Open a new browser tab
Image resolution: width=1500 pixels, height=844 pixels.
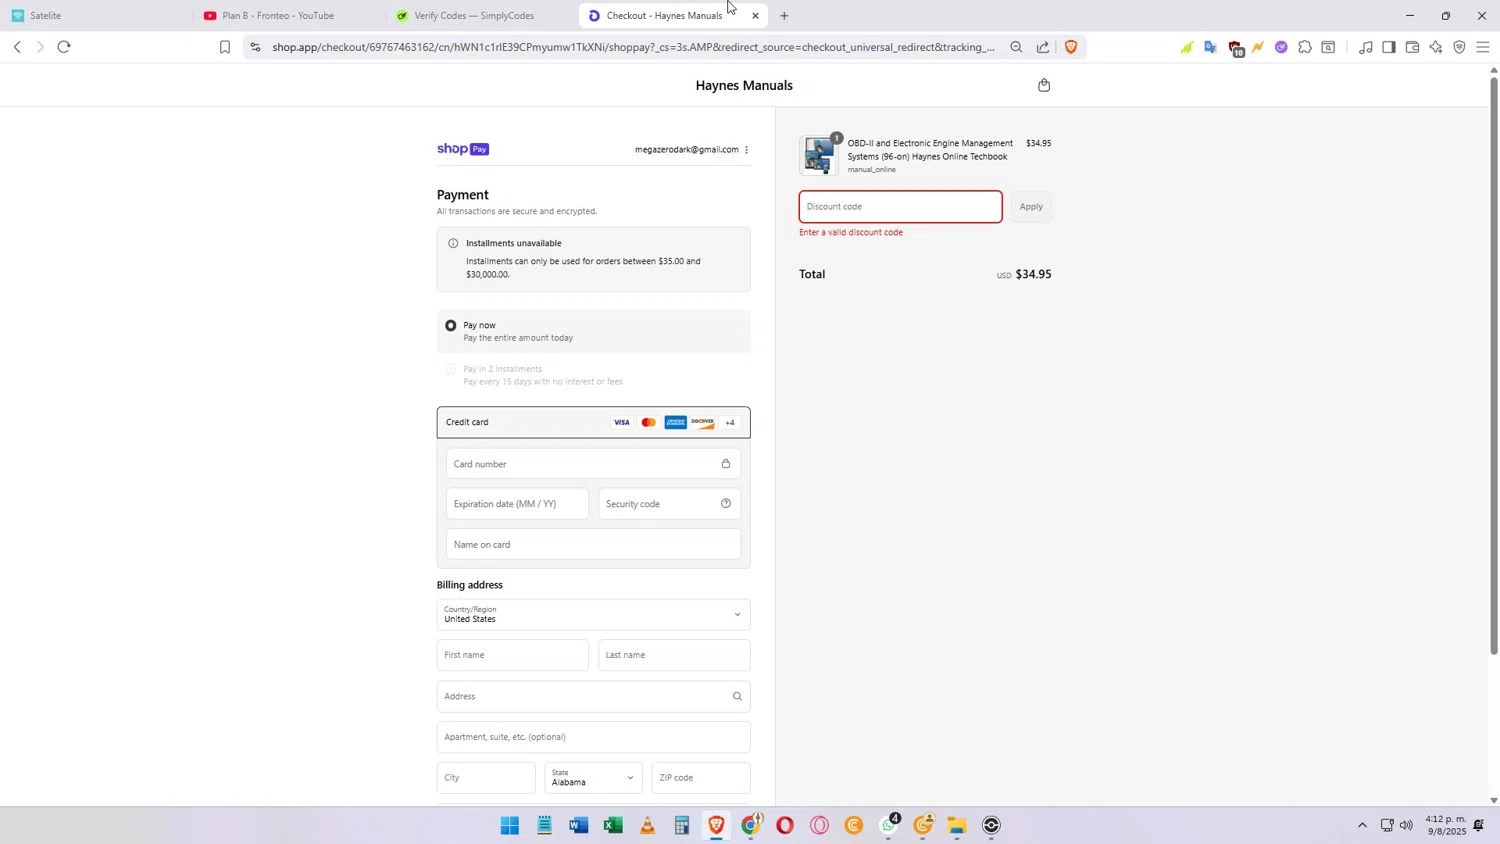(784, 16)
